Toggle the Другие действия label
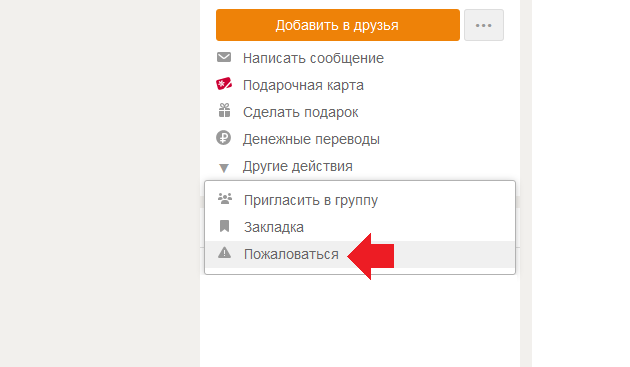630x367 pixels. pyautogui.click(x=298, y=166)
